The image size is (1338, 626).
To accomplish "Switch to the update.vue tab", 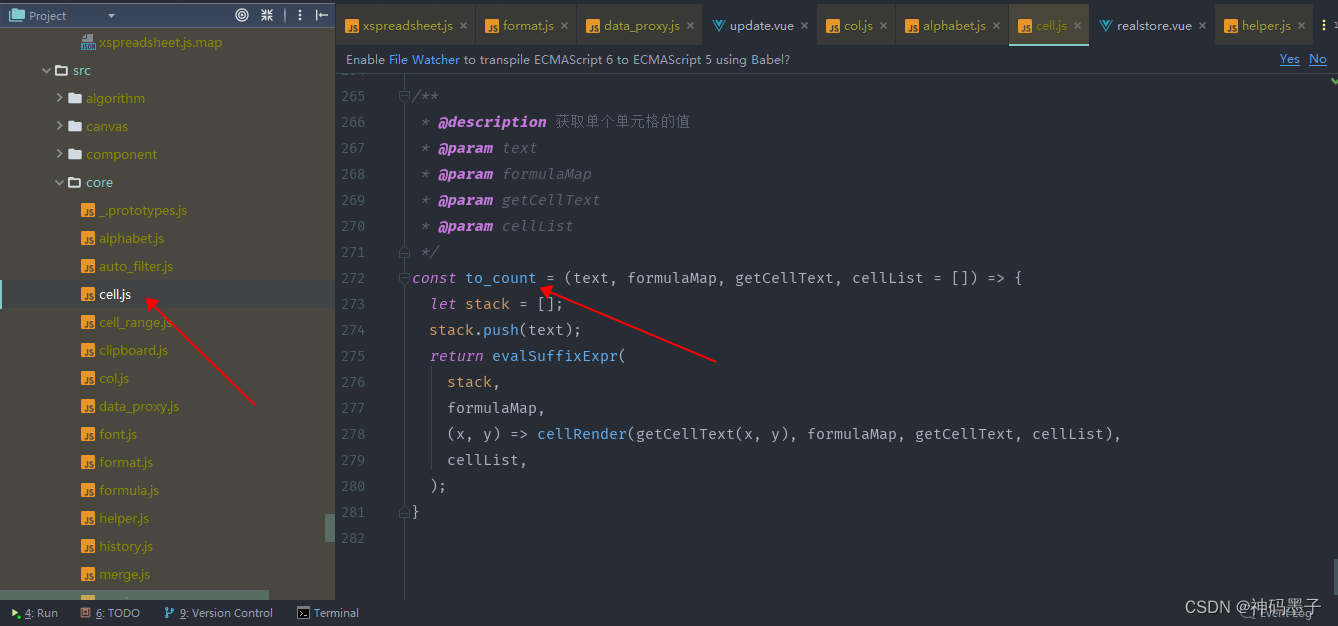I will [x=761, y=26].
